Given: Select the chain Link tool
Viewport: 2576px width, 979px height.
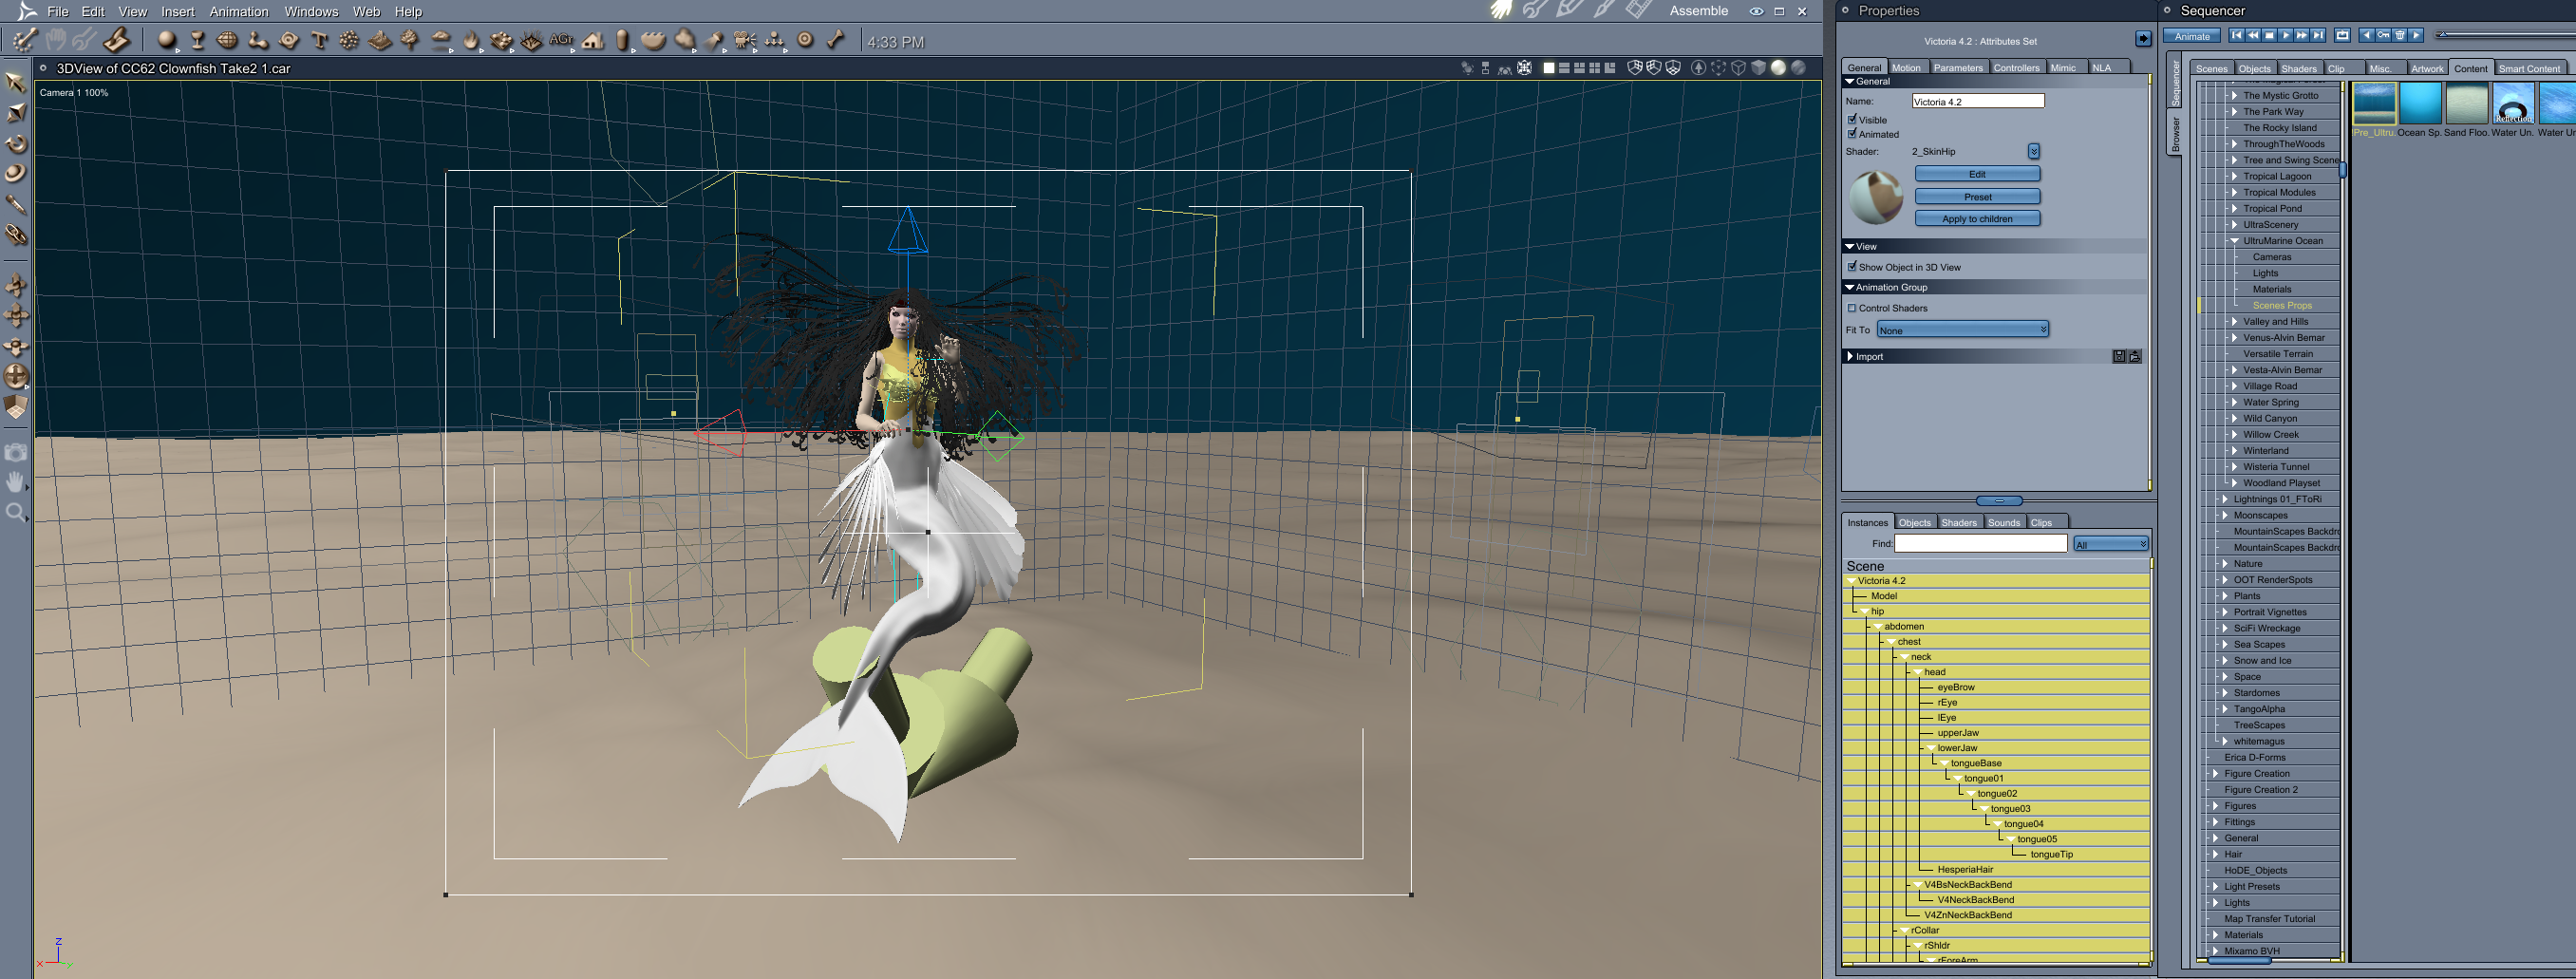Looking at the screenshot, I should 16,235.
